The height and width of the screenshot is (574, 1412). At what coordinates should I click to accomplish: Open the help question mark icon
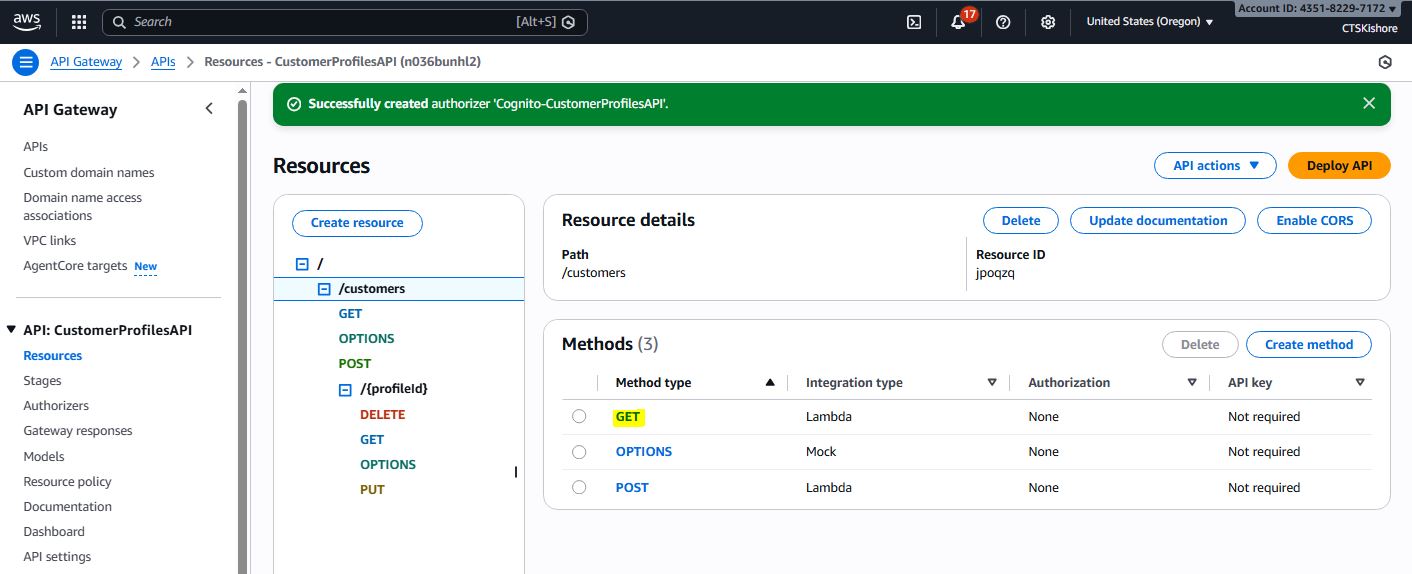[x=1003, y=22]
